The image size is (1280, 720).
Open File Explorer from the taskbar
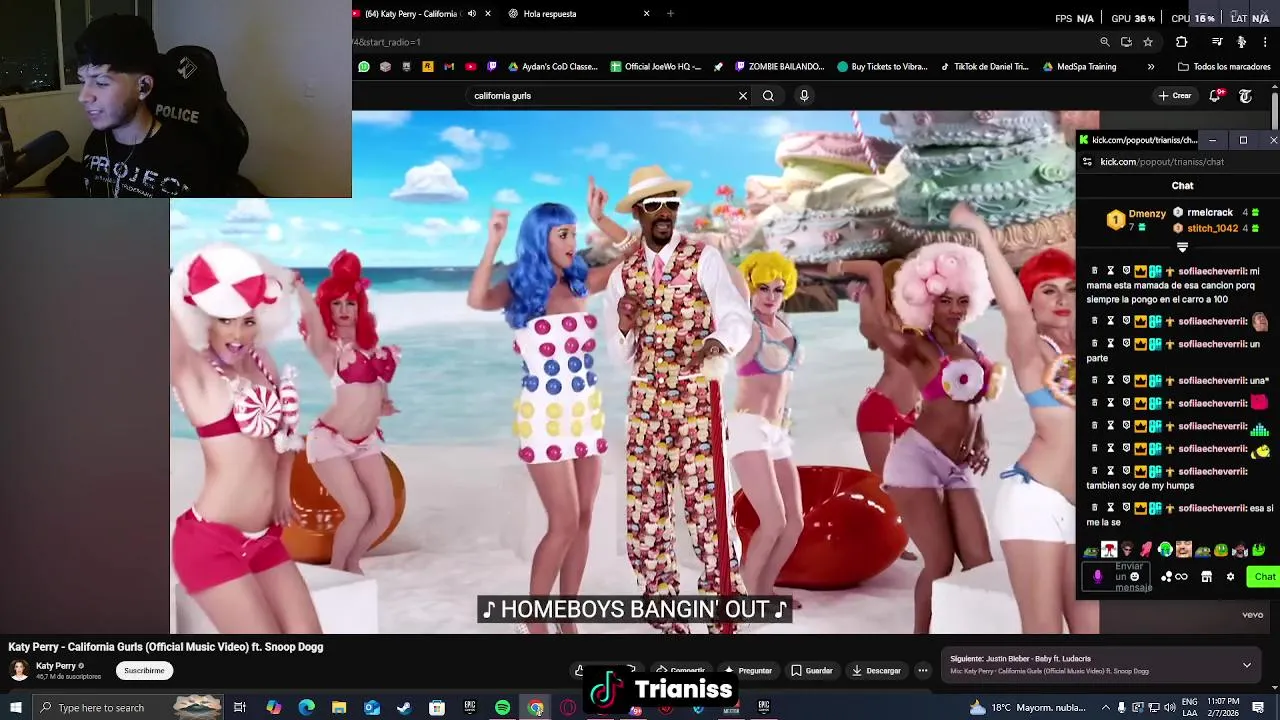[339, 708]
